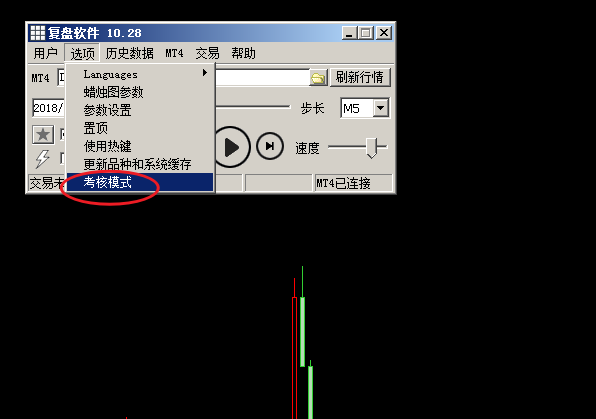Screen dimensions: 596x419
Task: Open the 交易 menu
Action: coord(207,53)
